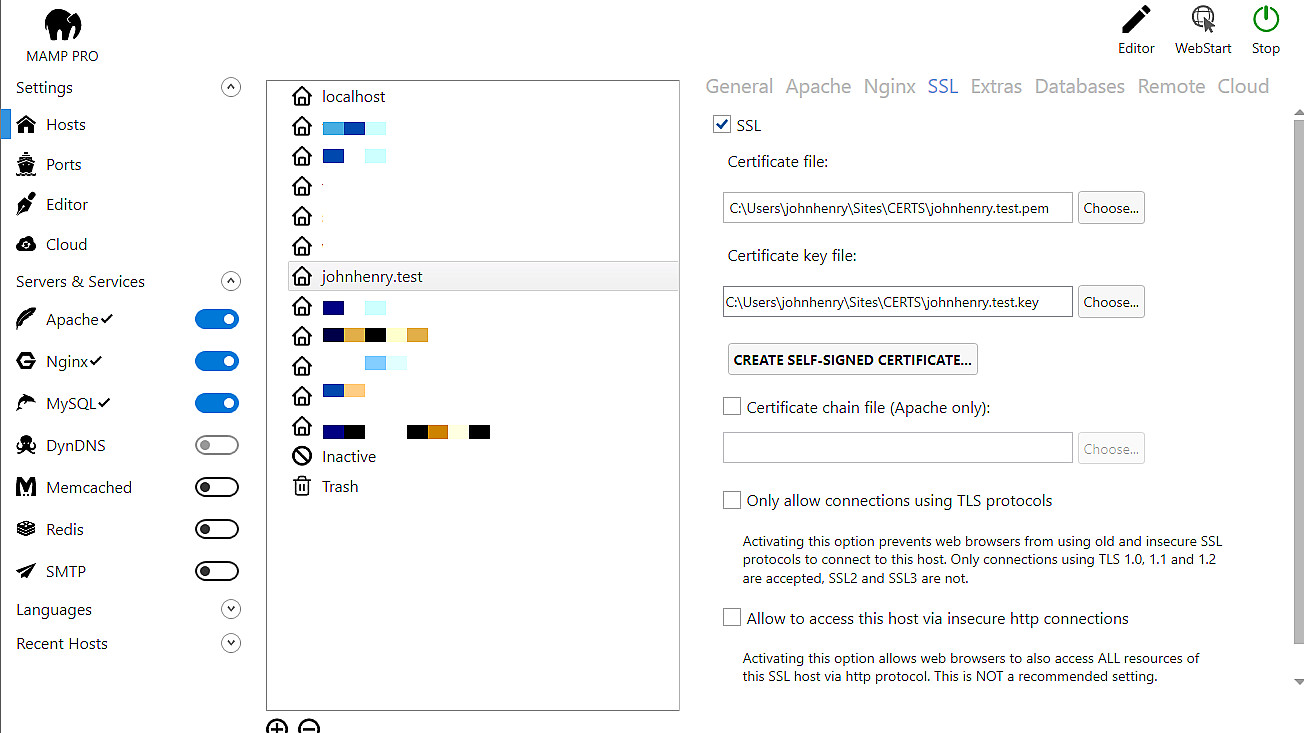Switch to the Databases tab
1304x733 pixels.
click(1079, 86)
